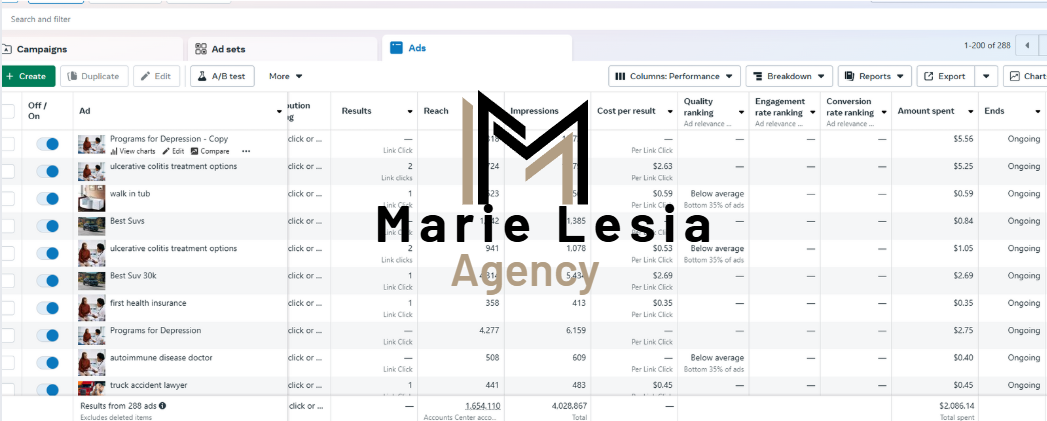The height and width of the screenshot is (421, 1047).
Task: Click the info icon beside Results from 288 ads
Action: [x=163, y=405]
